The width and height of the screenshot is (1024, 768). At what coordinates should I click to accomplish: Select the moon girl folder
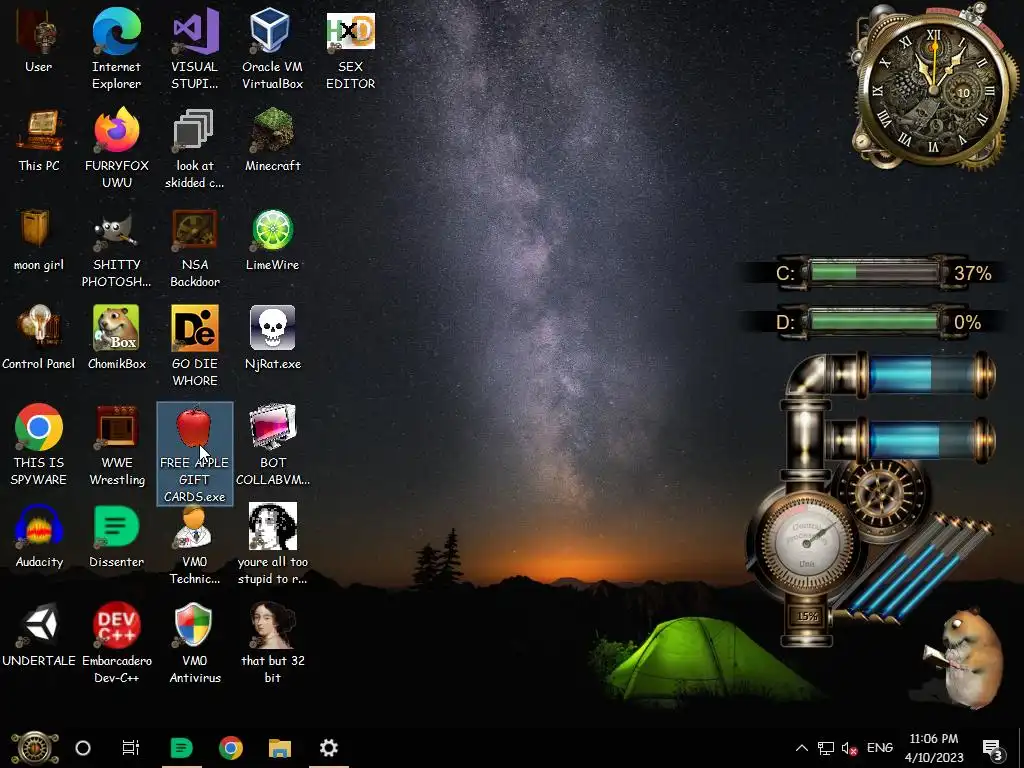pyautogui.click(x=39, y=239)
